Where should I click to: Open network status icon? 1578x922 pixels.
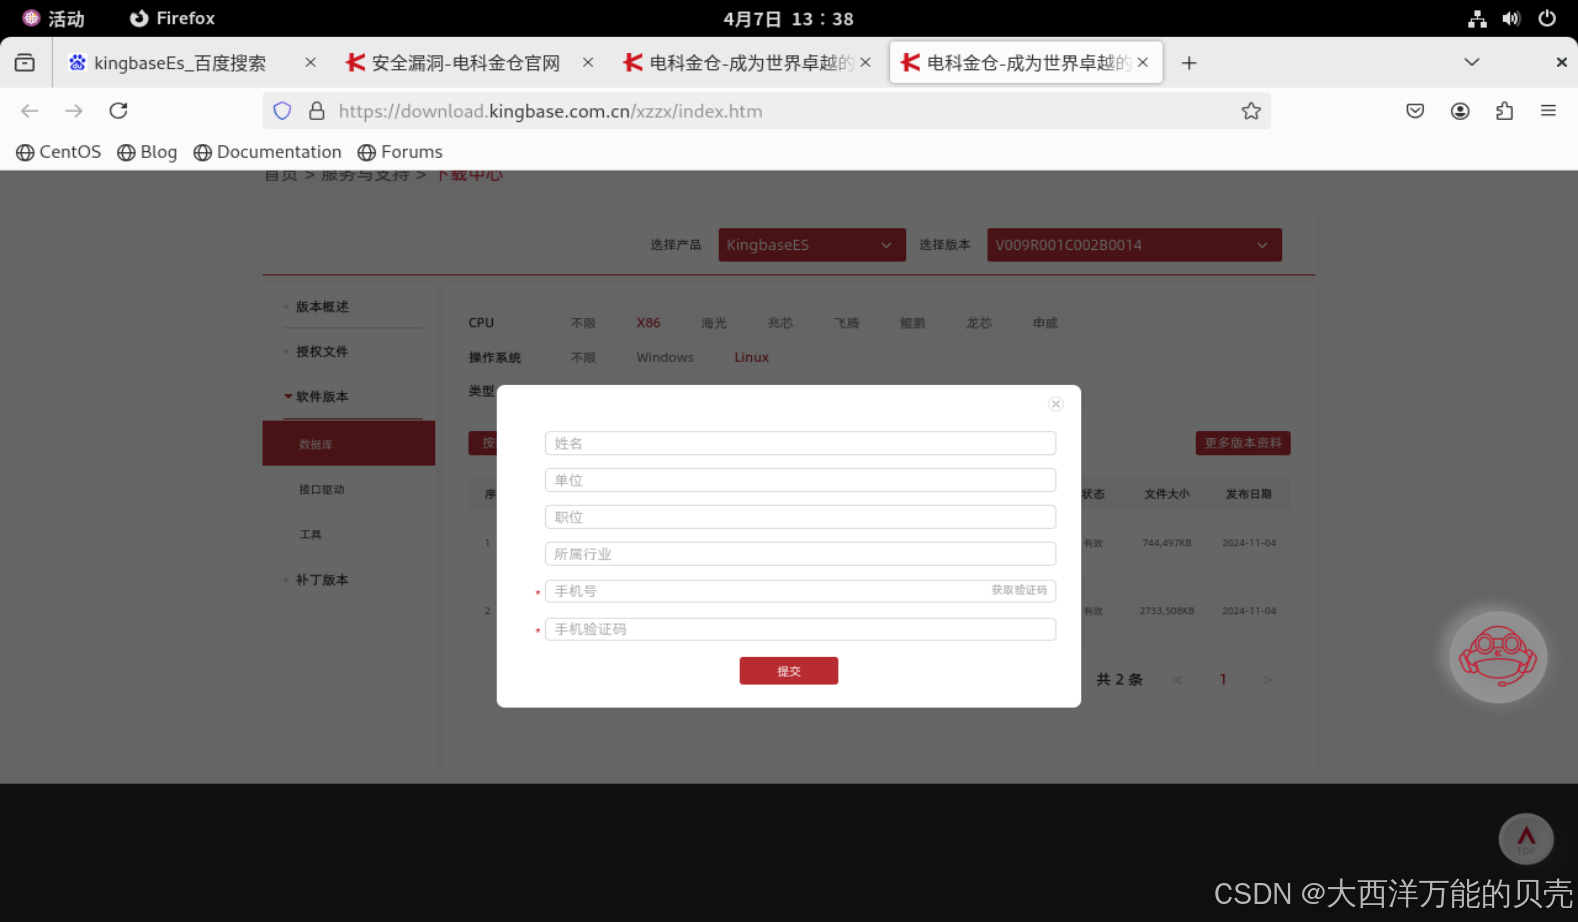point(1477,18)
